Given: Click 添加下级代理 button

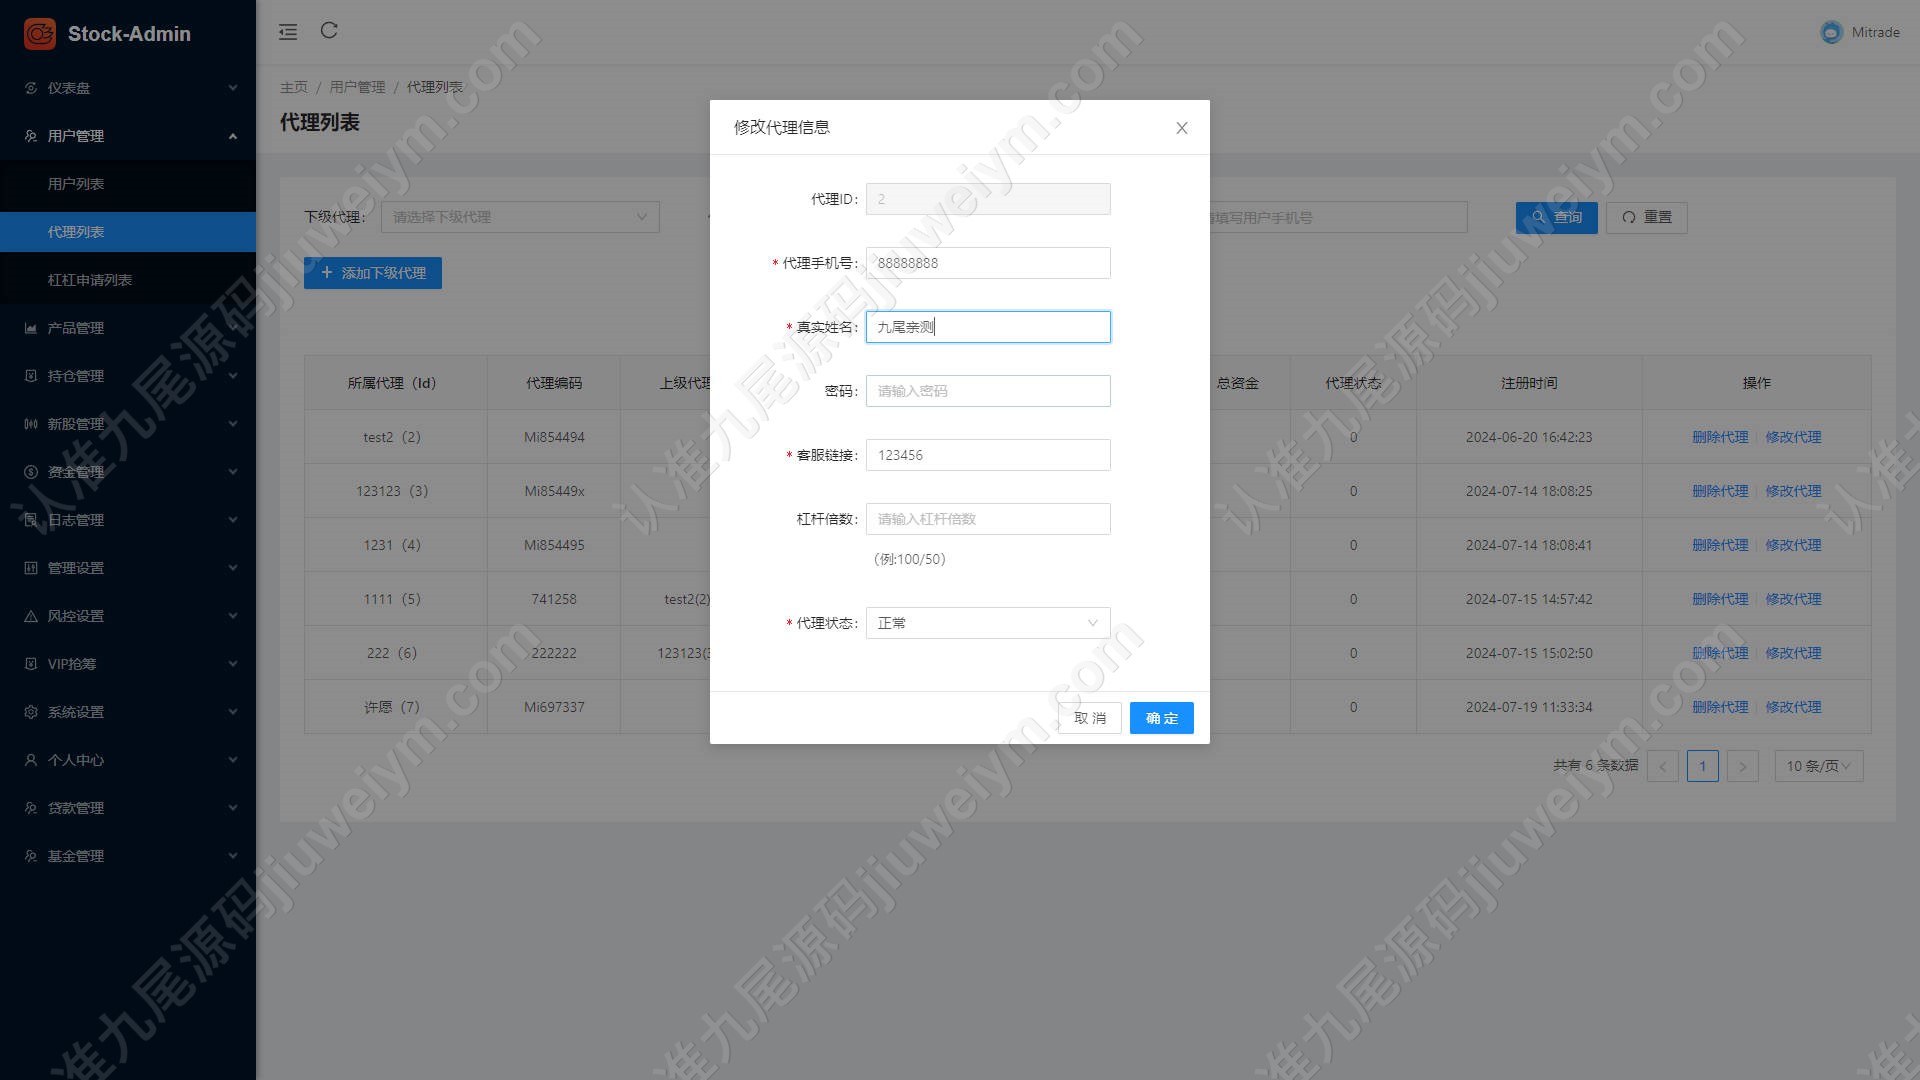Looking at the screenshot, I should [373, 273].
